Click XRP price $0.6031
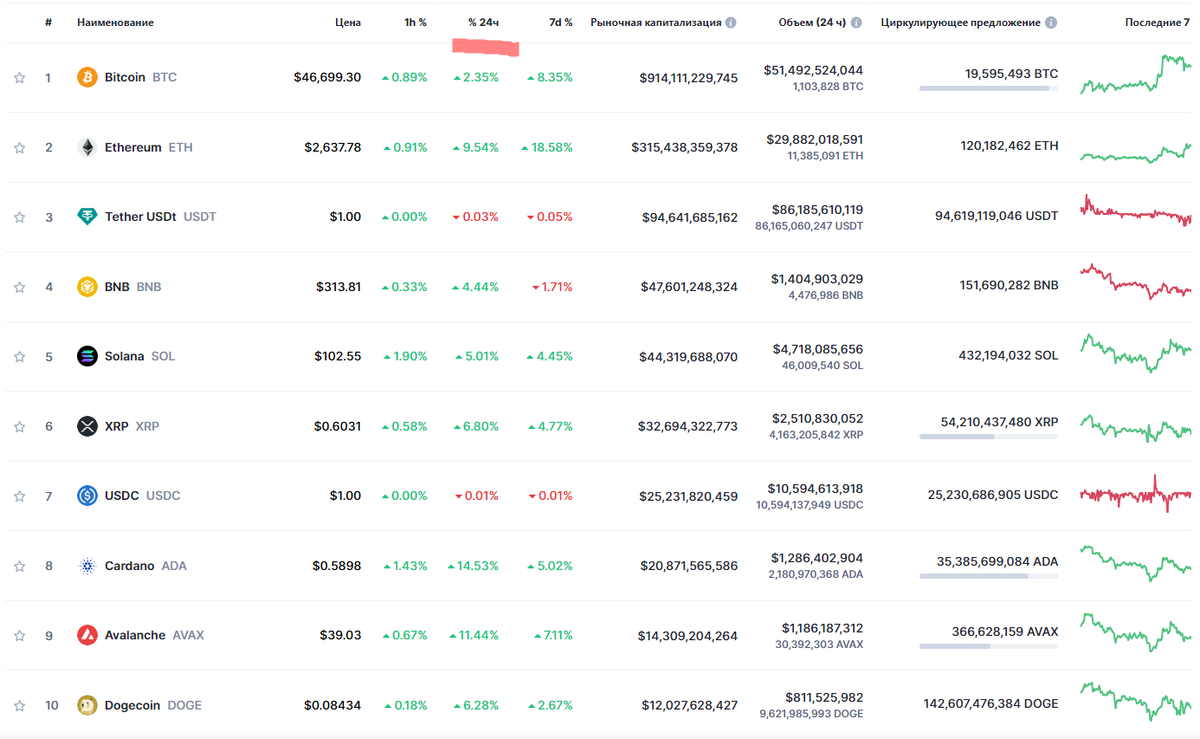The width and height of the screenshot is (1200, 739). tap(337, 426)
